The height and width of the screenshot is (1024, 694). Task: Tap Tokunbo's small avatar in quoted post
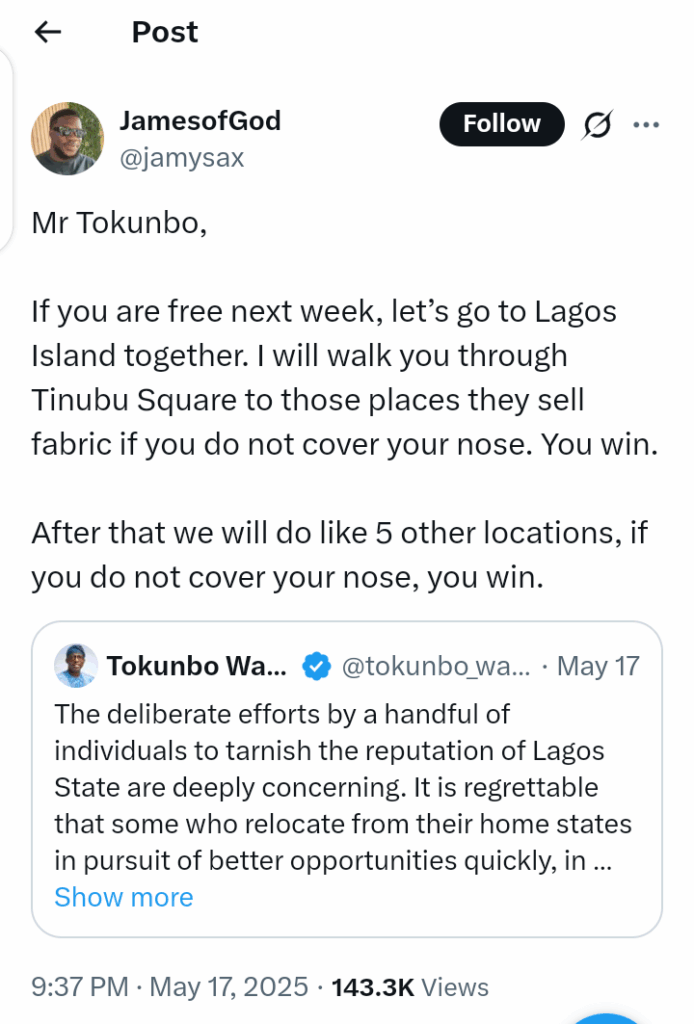[76, 666]
